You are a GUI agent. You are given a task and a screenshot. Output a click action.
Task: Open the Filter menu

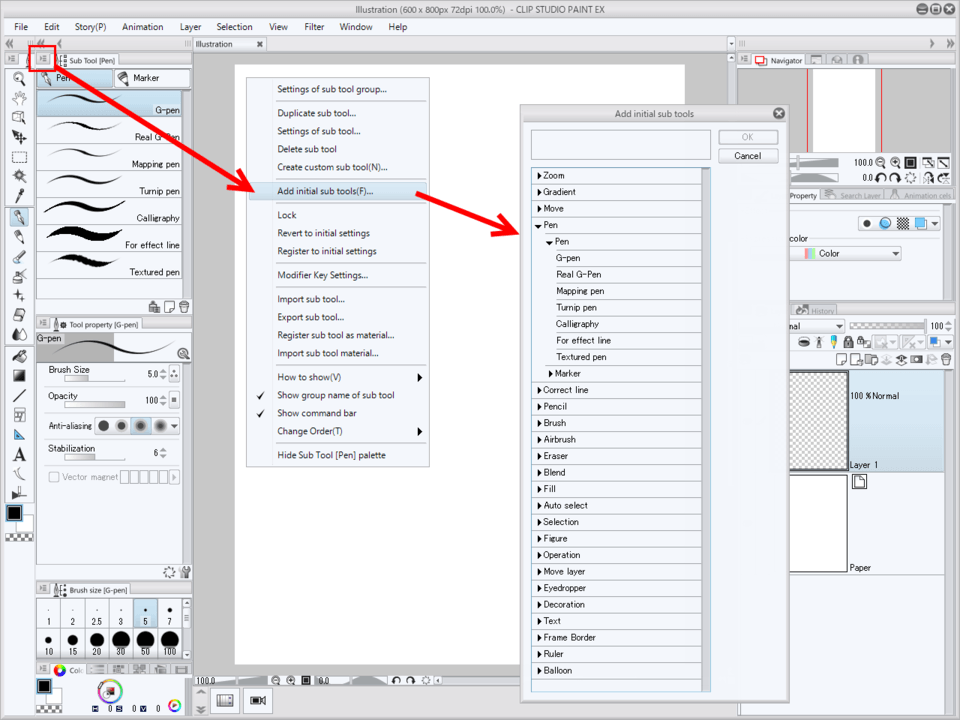click(x=314, y=27)
